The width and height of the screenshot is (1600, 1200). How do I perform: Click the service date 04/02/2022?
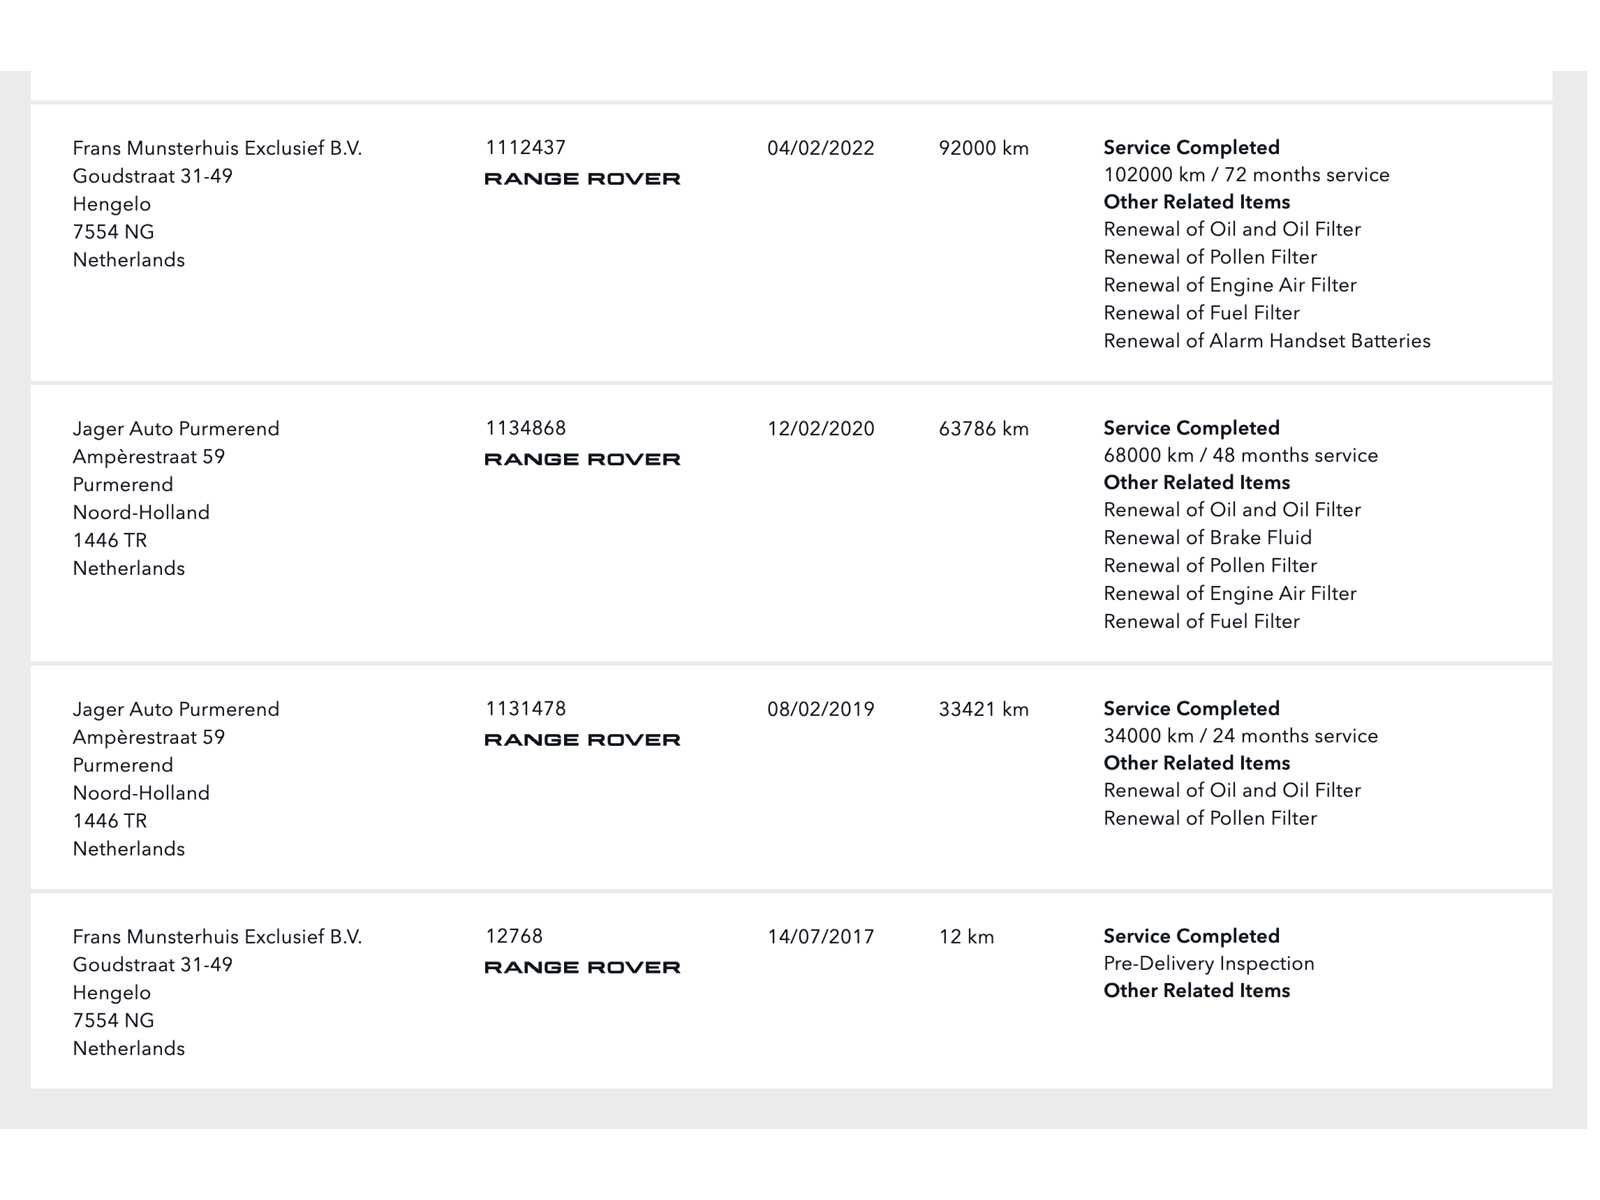[821, 148]
